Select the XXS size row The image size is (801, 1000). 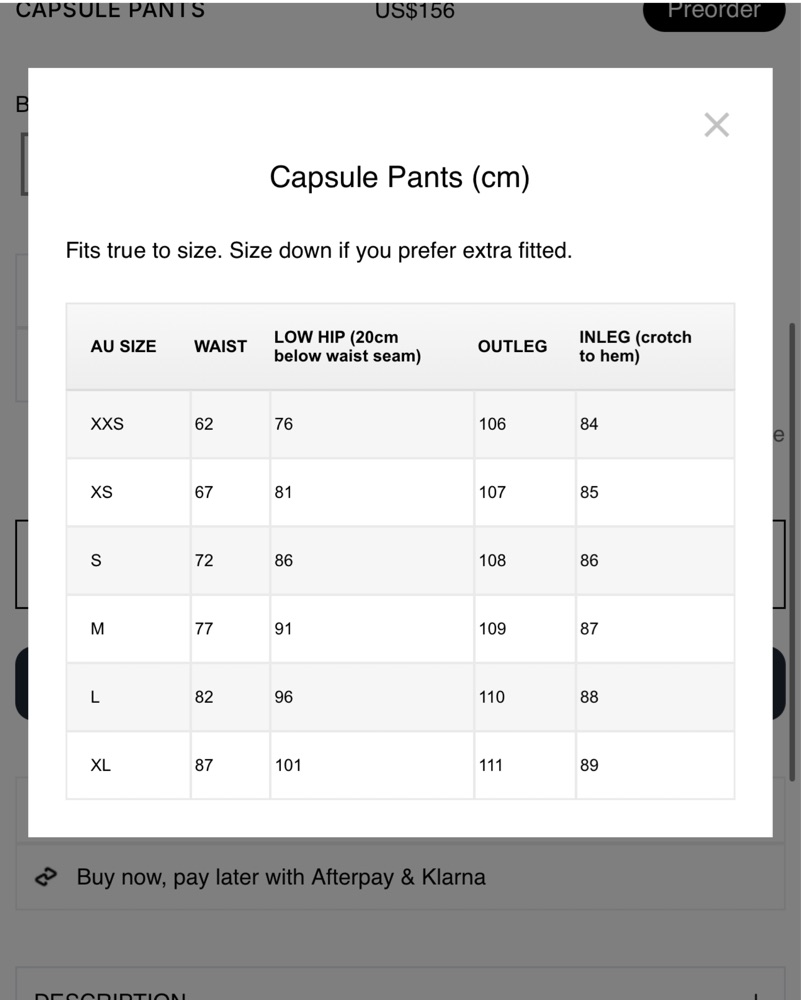[400, 424]
